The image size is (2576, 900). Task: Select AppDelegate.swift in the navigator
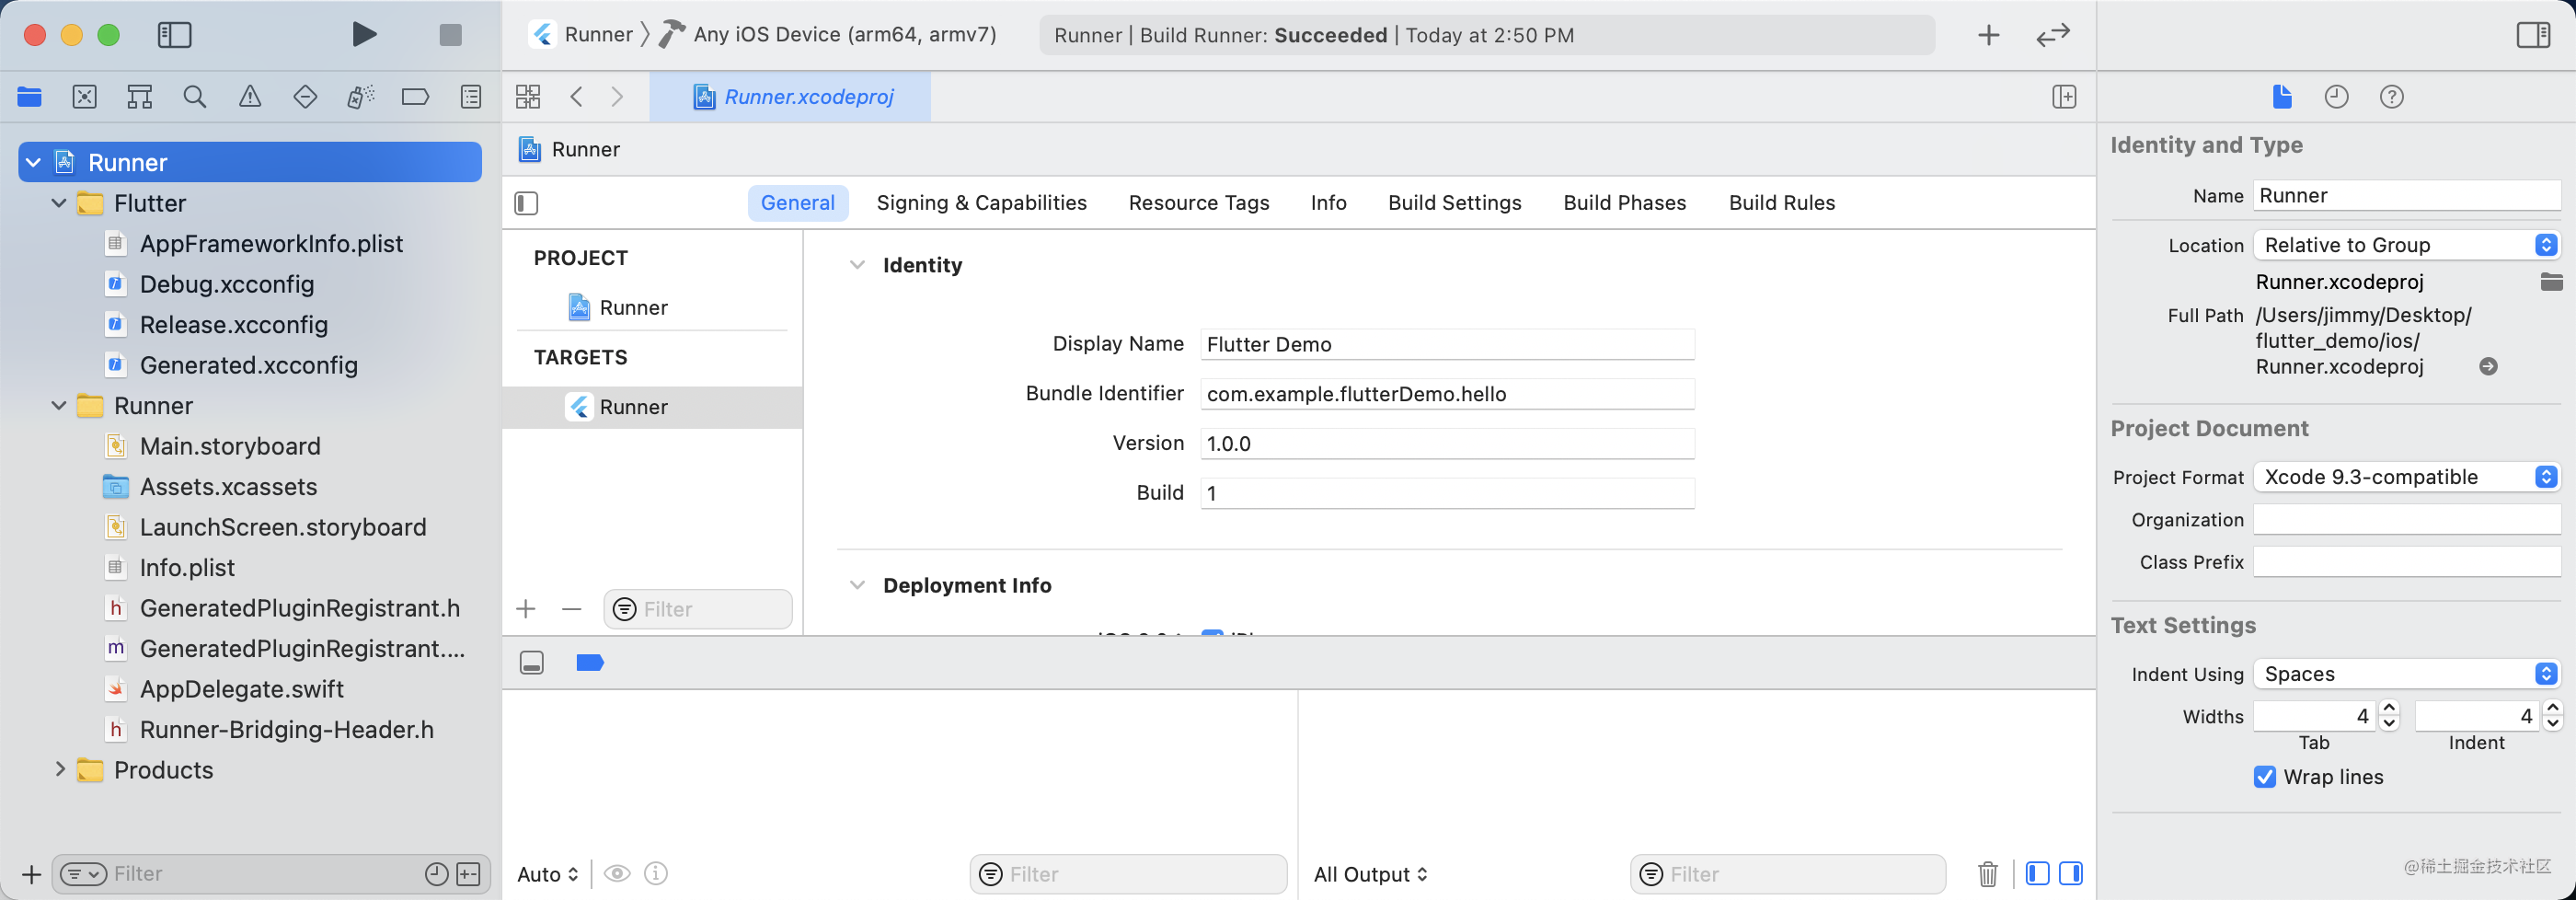point(241,689)
